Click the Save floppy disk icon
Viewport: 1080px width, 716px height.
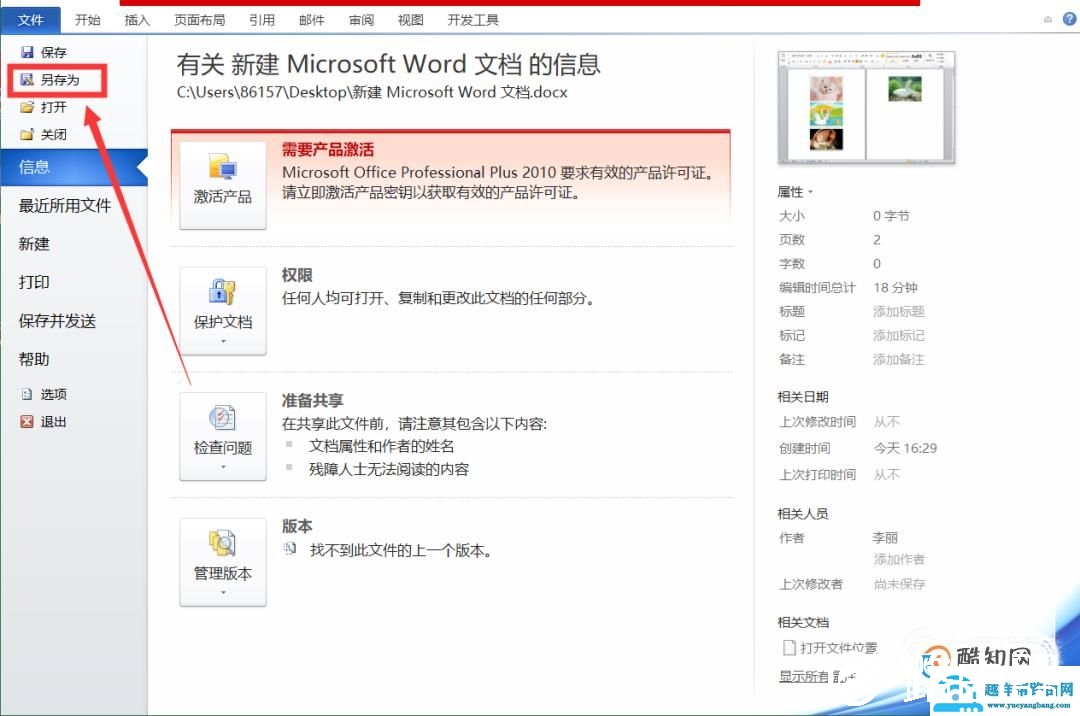pos(27,52)
